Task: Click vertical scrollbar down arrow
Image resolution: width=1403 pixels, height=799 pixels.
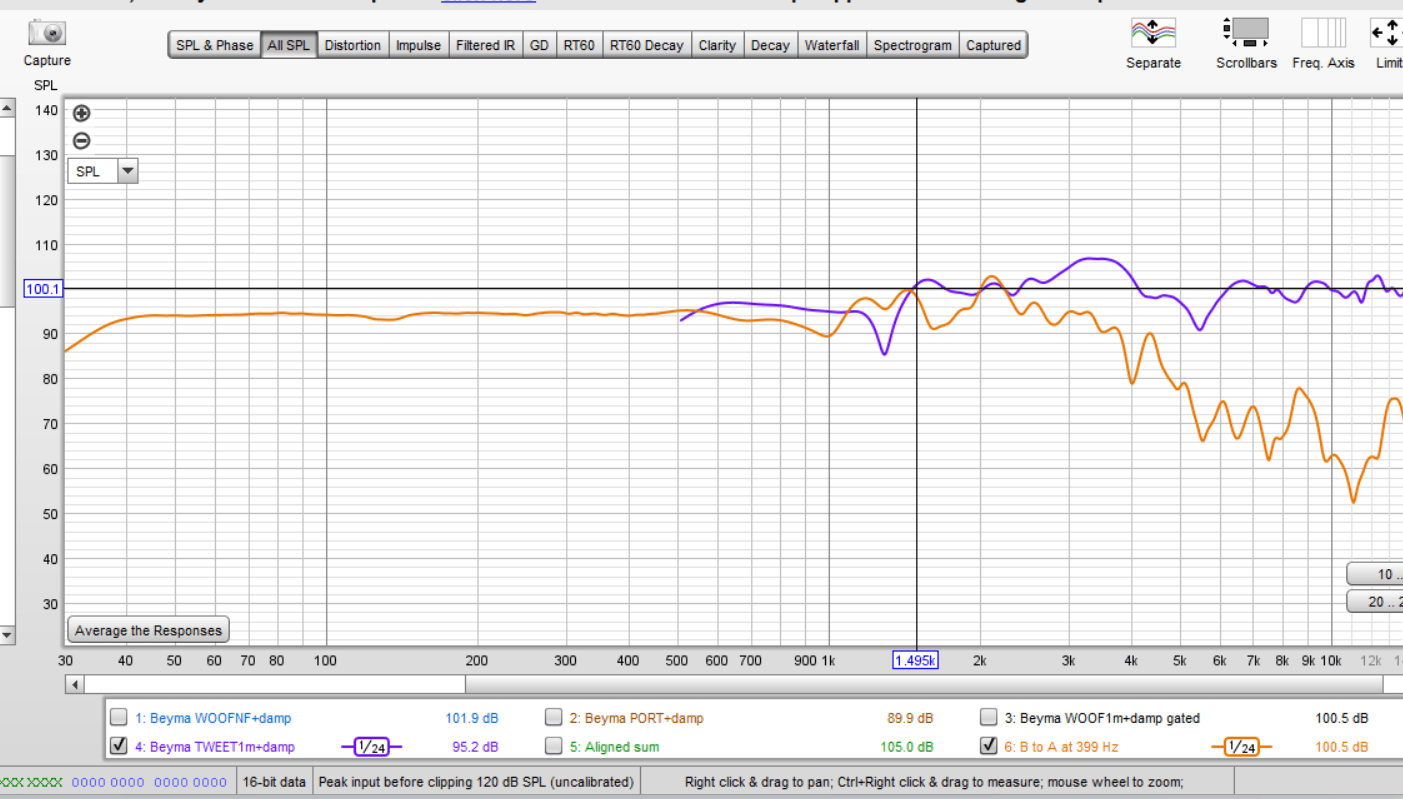Action: point(6,634)
